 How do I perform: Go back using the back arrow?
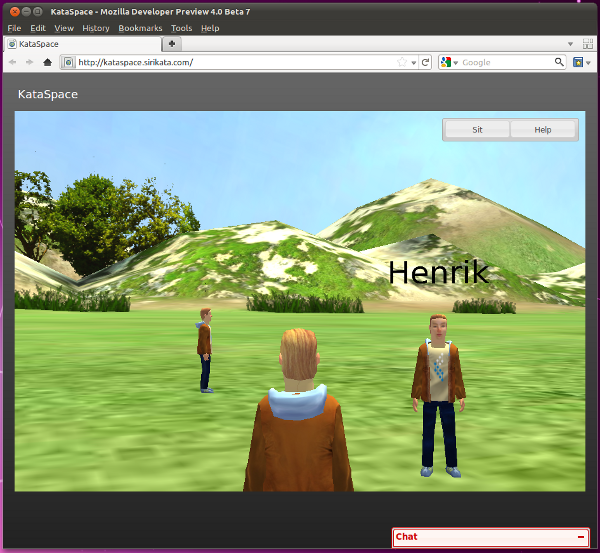(x=12, y=62)
